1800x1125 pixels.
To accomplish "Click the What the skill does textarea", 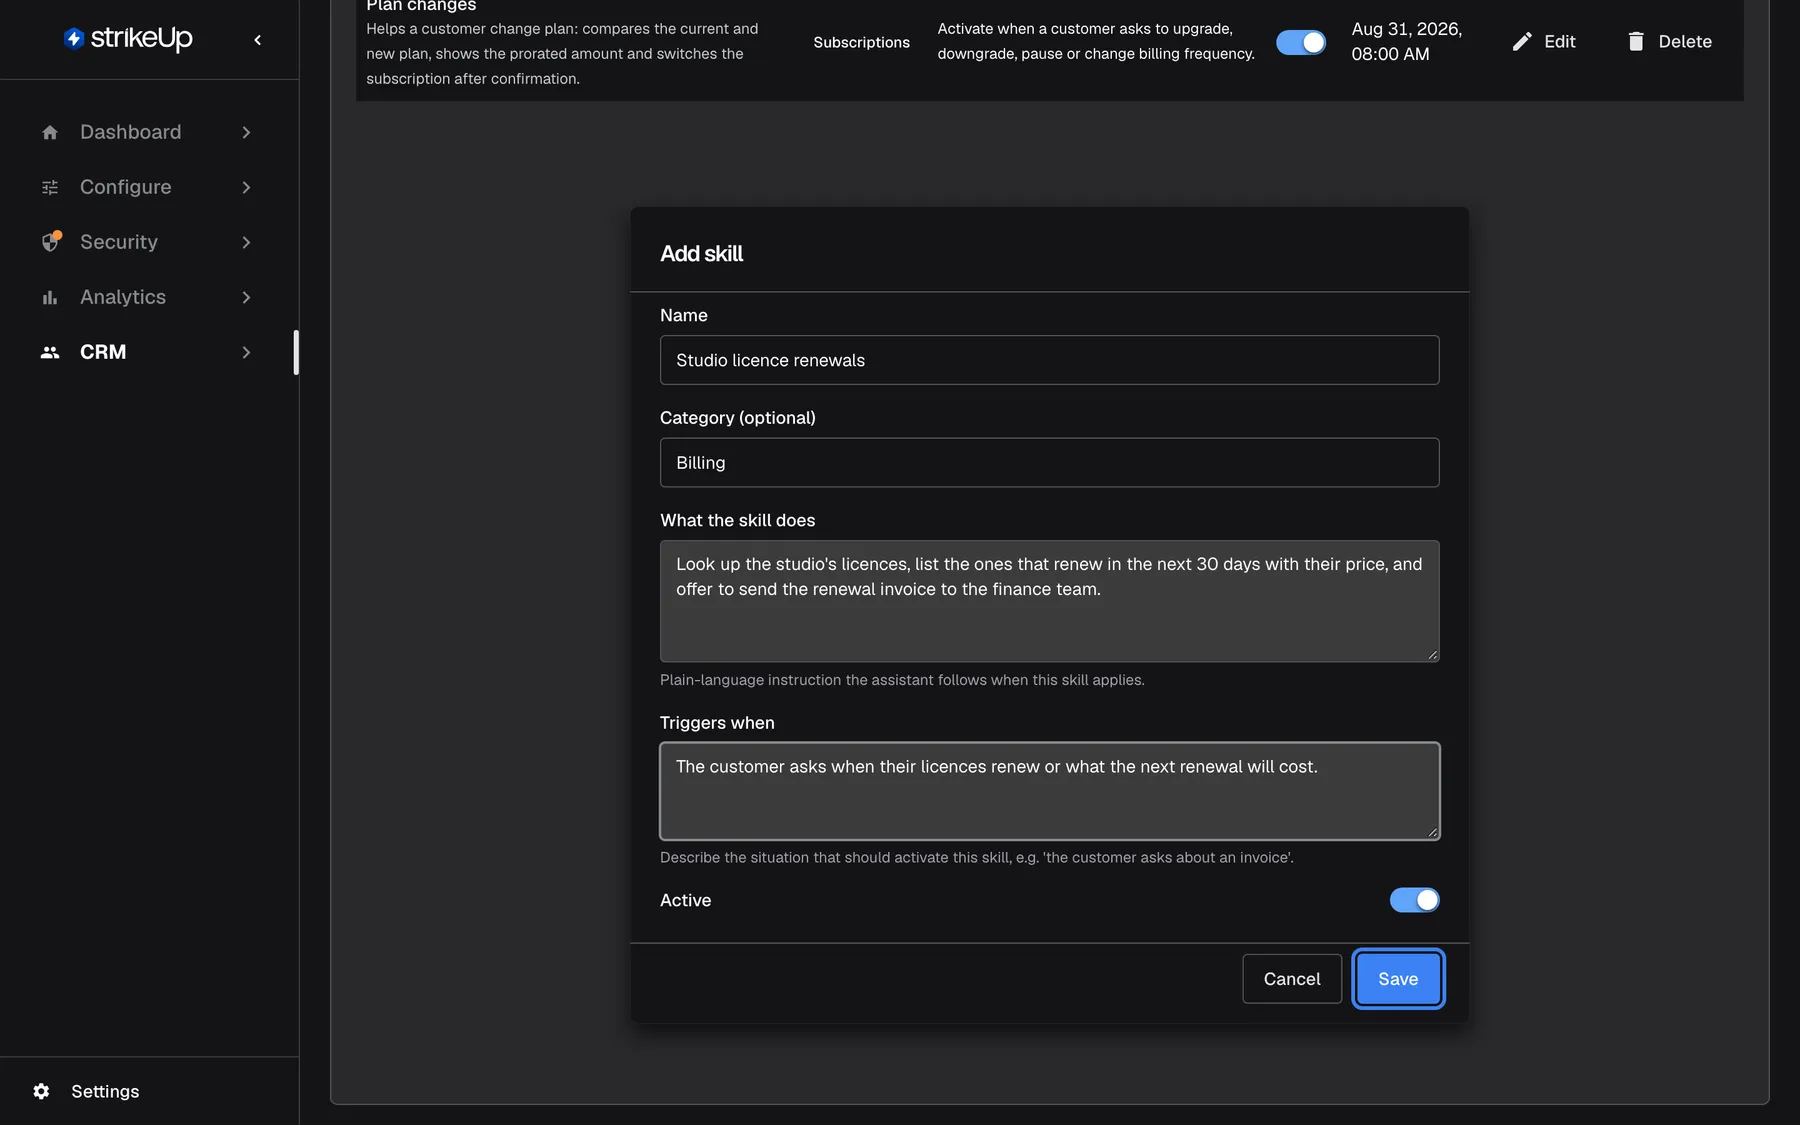I will coord(1050,601).
